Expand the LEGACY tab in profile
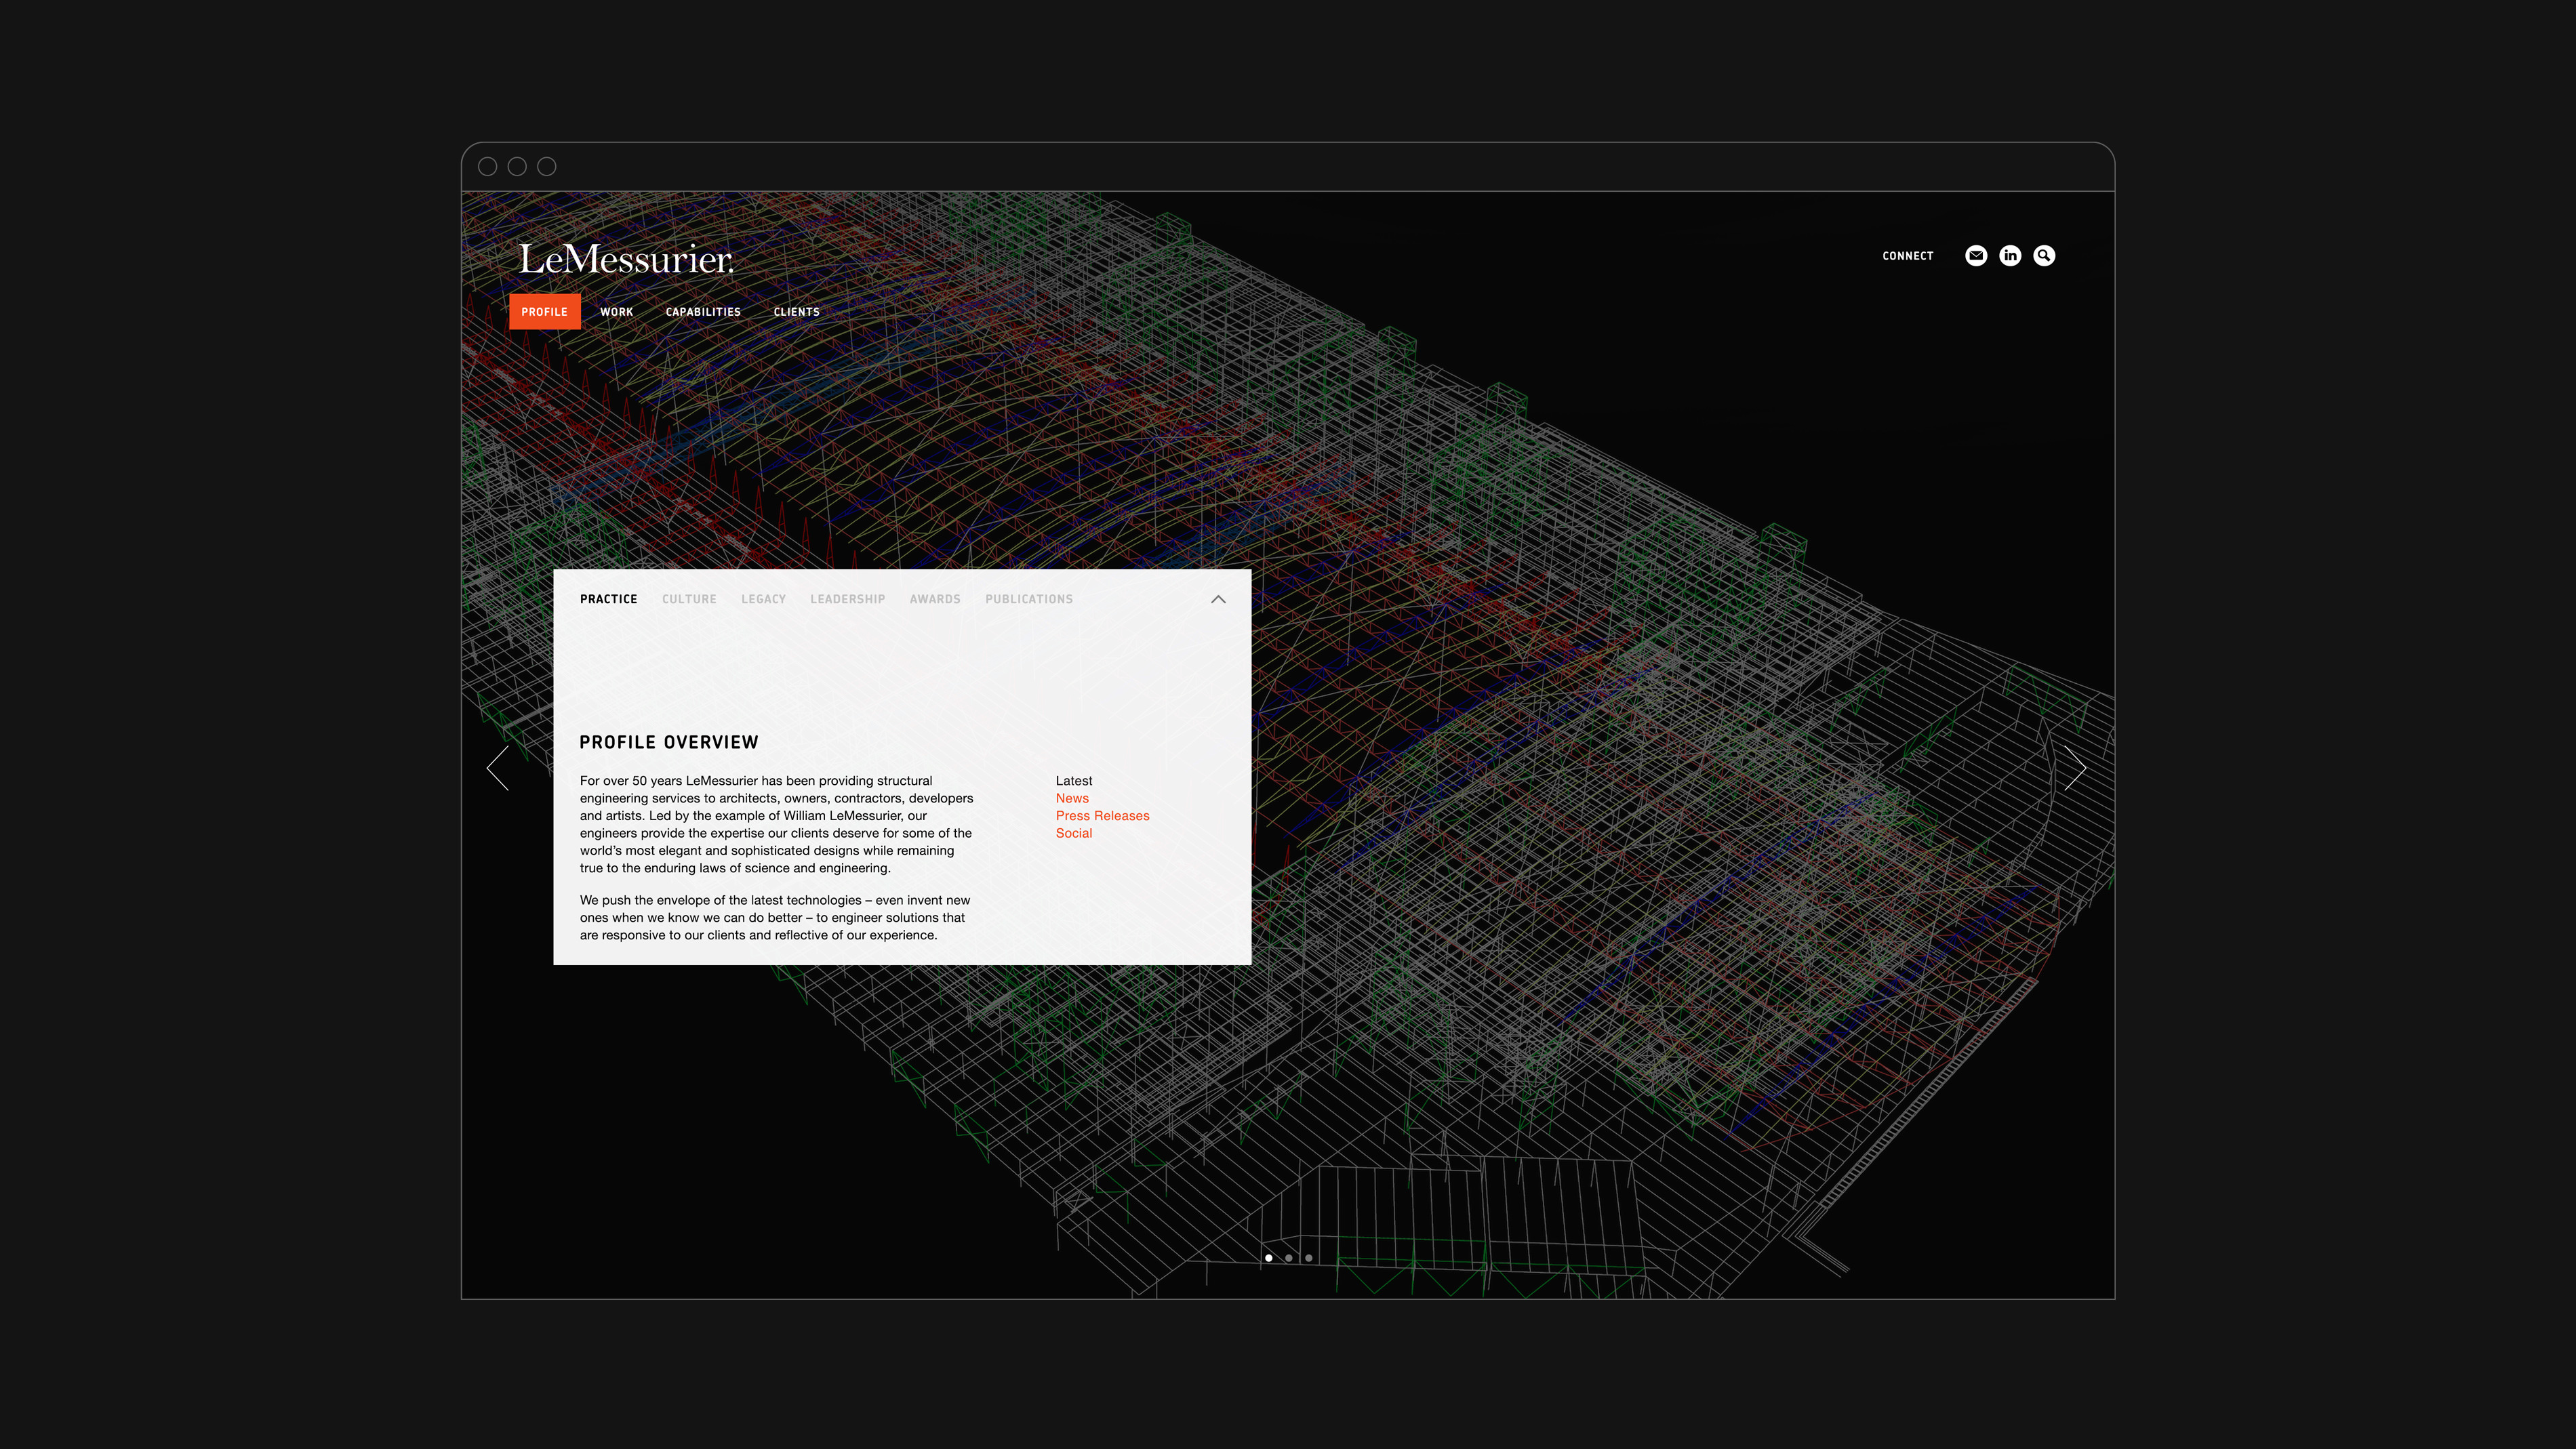The image size is (2576, 1449). [x=764, y=598]
